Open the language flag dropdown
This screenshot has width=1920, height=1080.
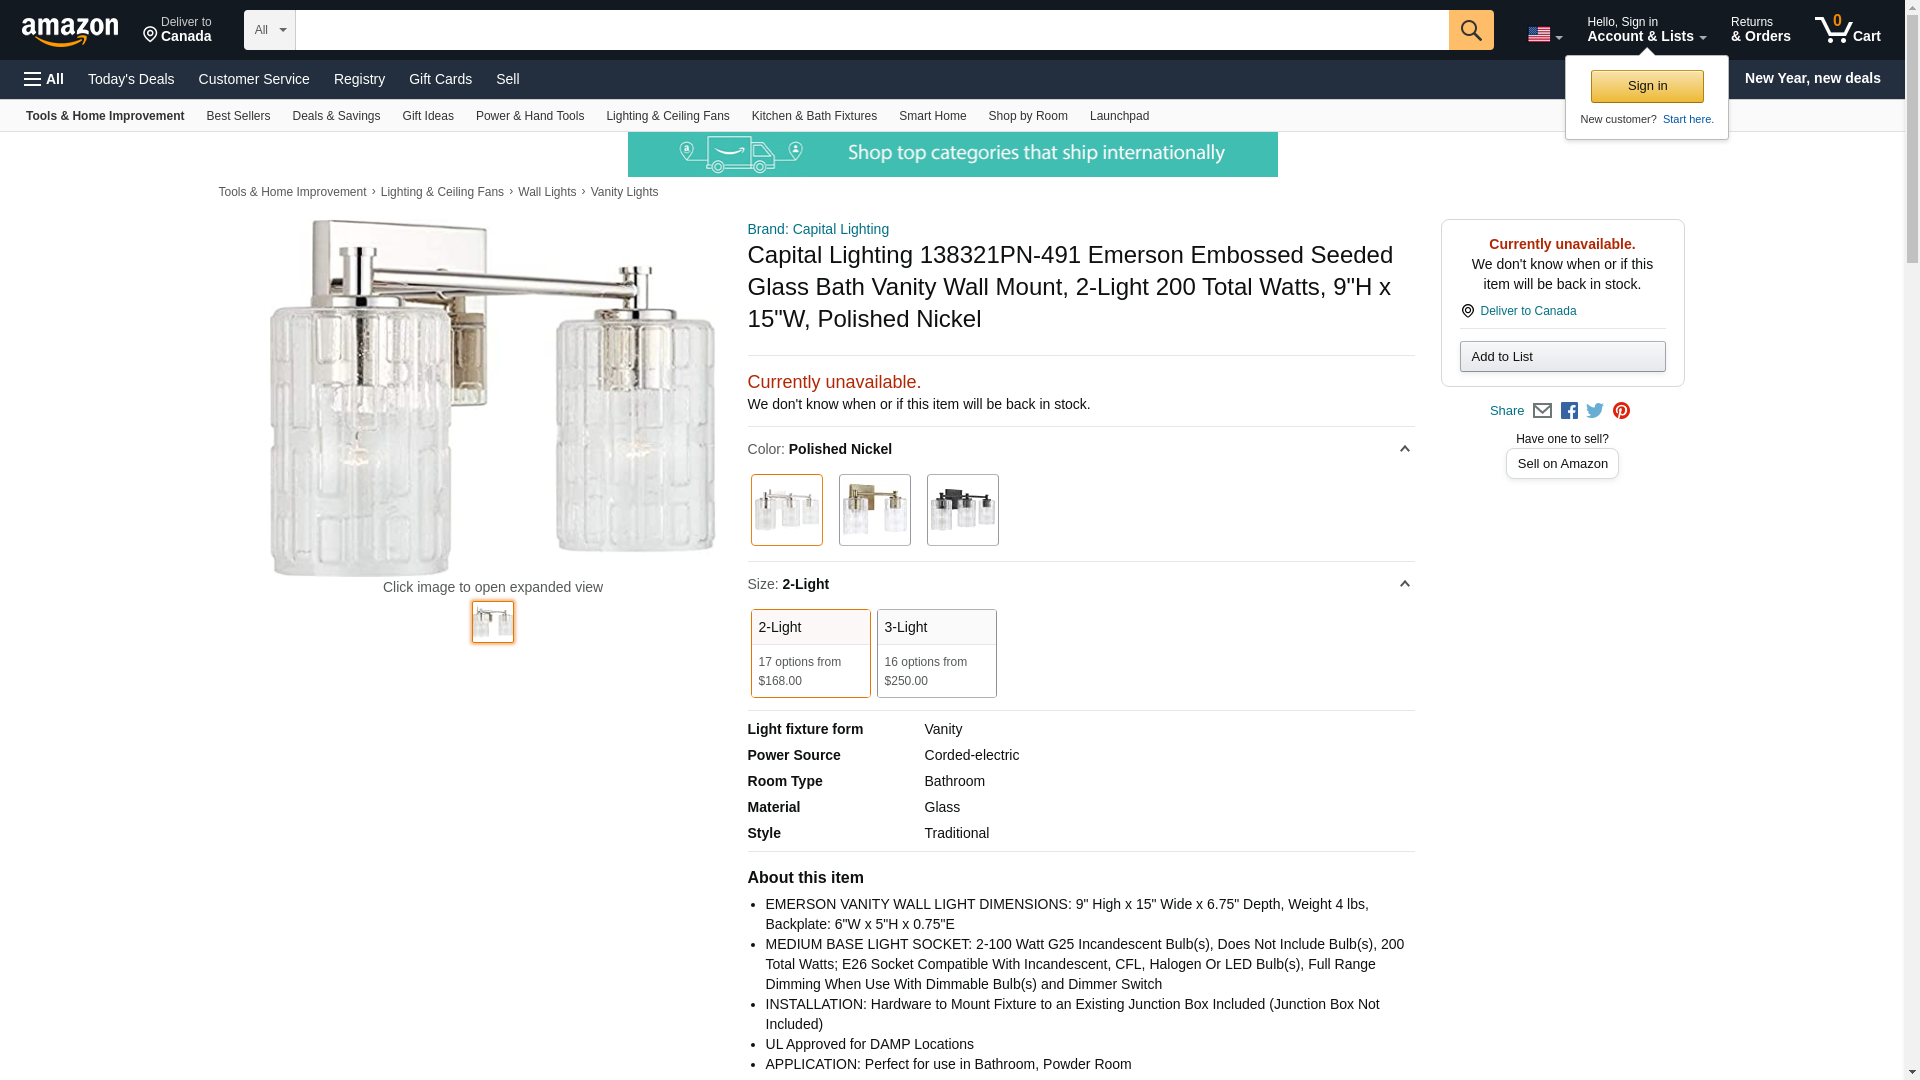(x=1544, y=35)
